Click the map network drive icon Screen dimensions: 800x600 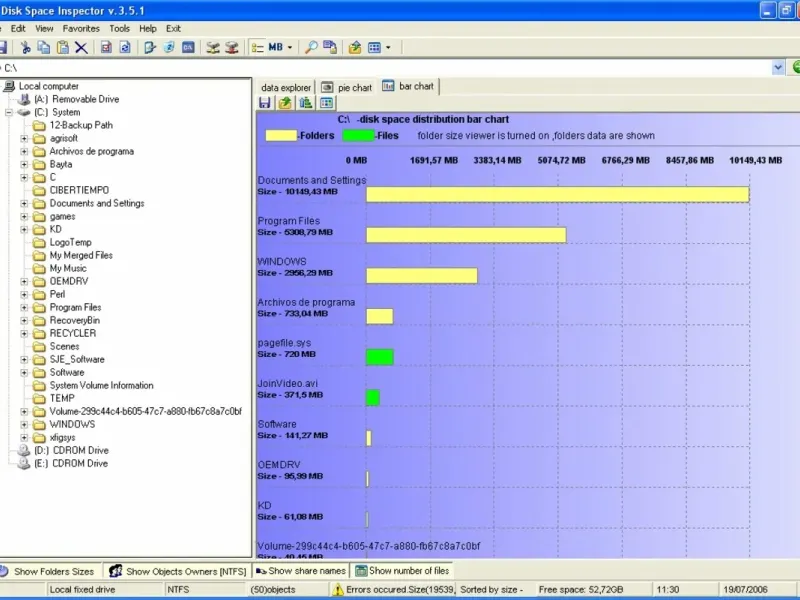pos(213,47)
